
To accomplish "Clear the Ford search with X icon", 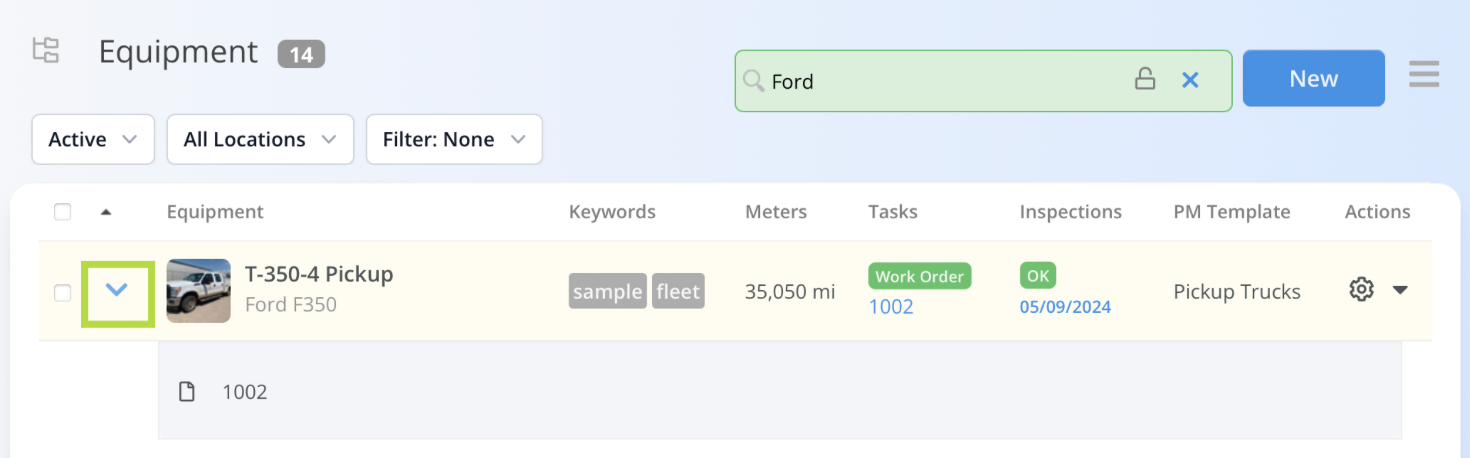I will [x=1190, y=80].
